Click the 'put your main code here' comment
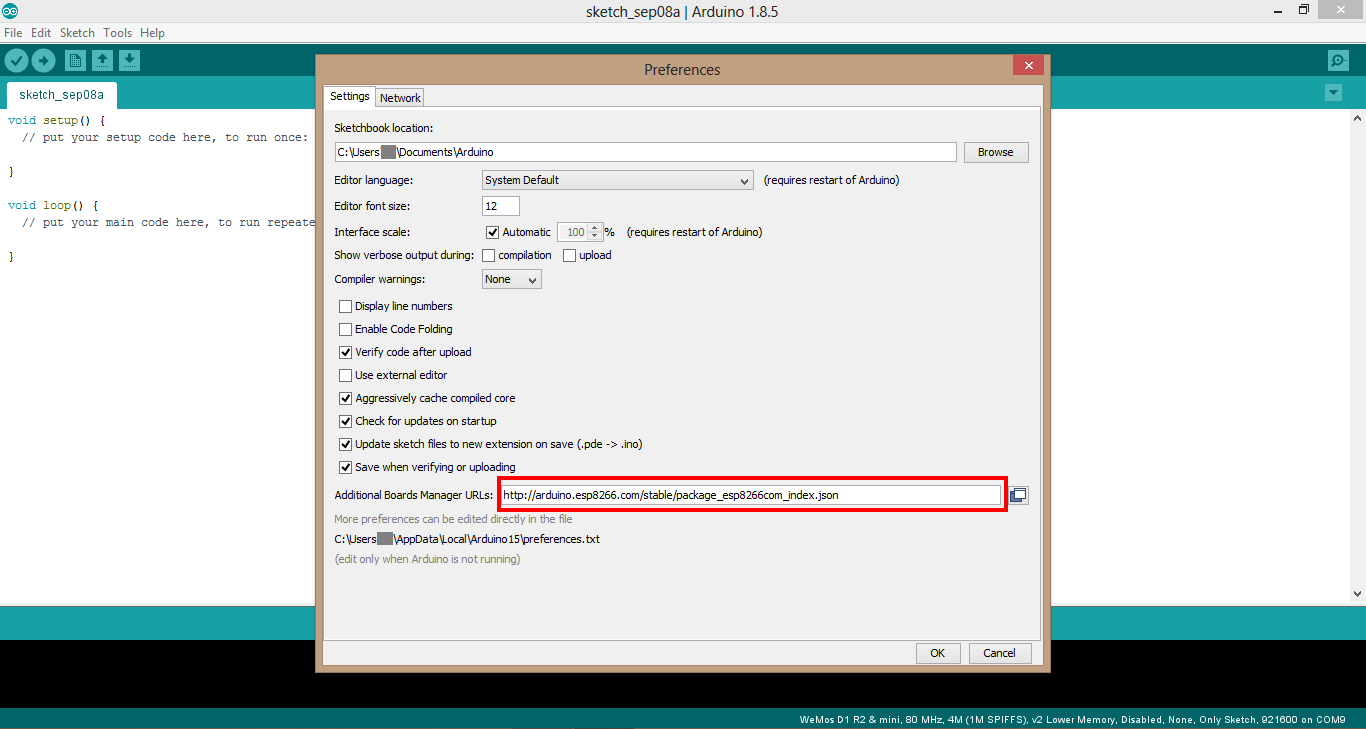The height and width of the screenshot is (729, 1366). click(x=168, y=222)
